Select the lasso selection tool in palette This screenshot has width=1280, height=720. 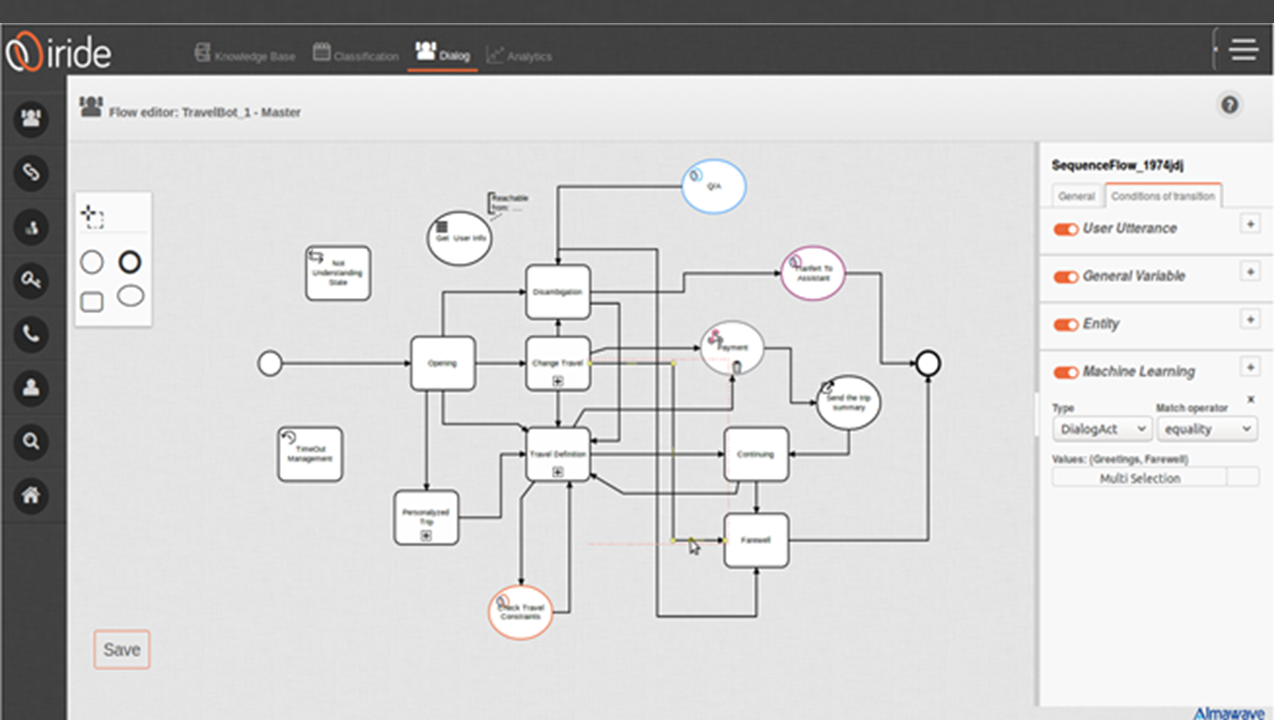click(92, 216)
